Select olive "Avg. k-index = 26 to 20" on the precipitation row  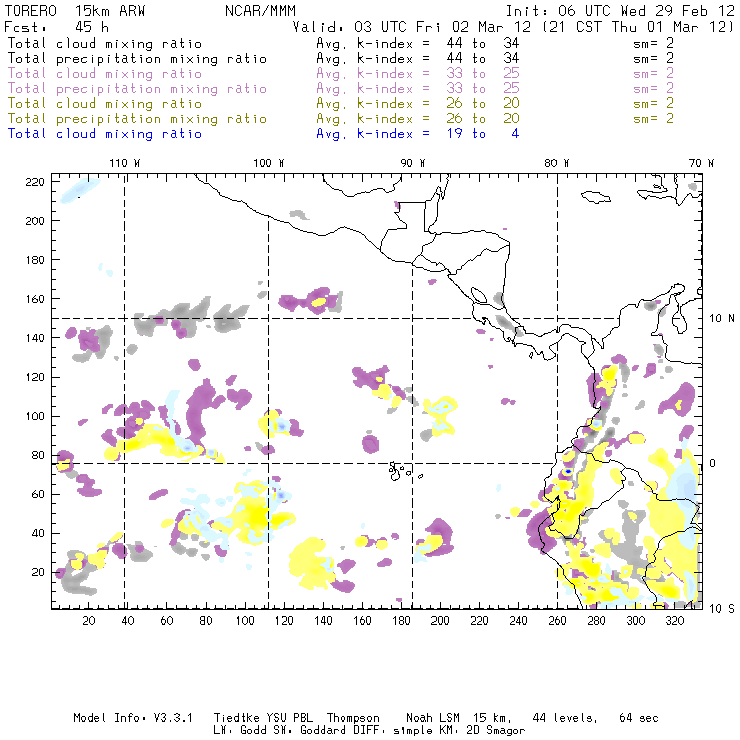(418, 119)
